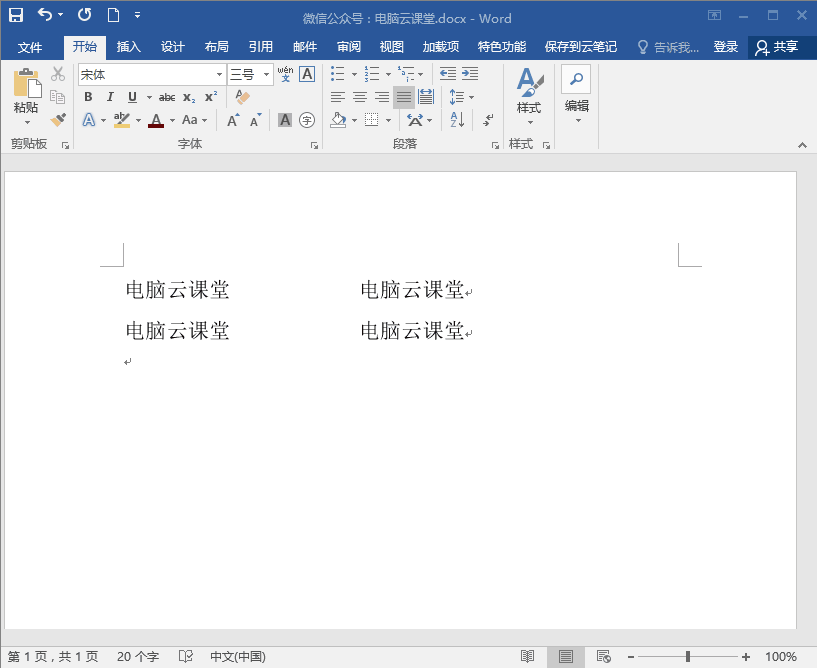
Task: Switch to the 设计 (Design) tab
Action: [x=172, y=47]
